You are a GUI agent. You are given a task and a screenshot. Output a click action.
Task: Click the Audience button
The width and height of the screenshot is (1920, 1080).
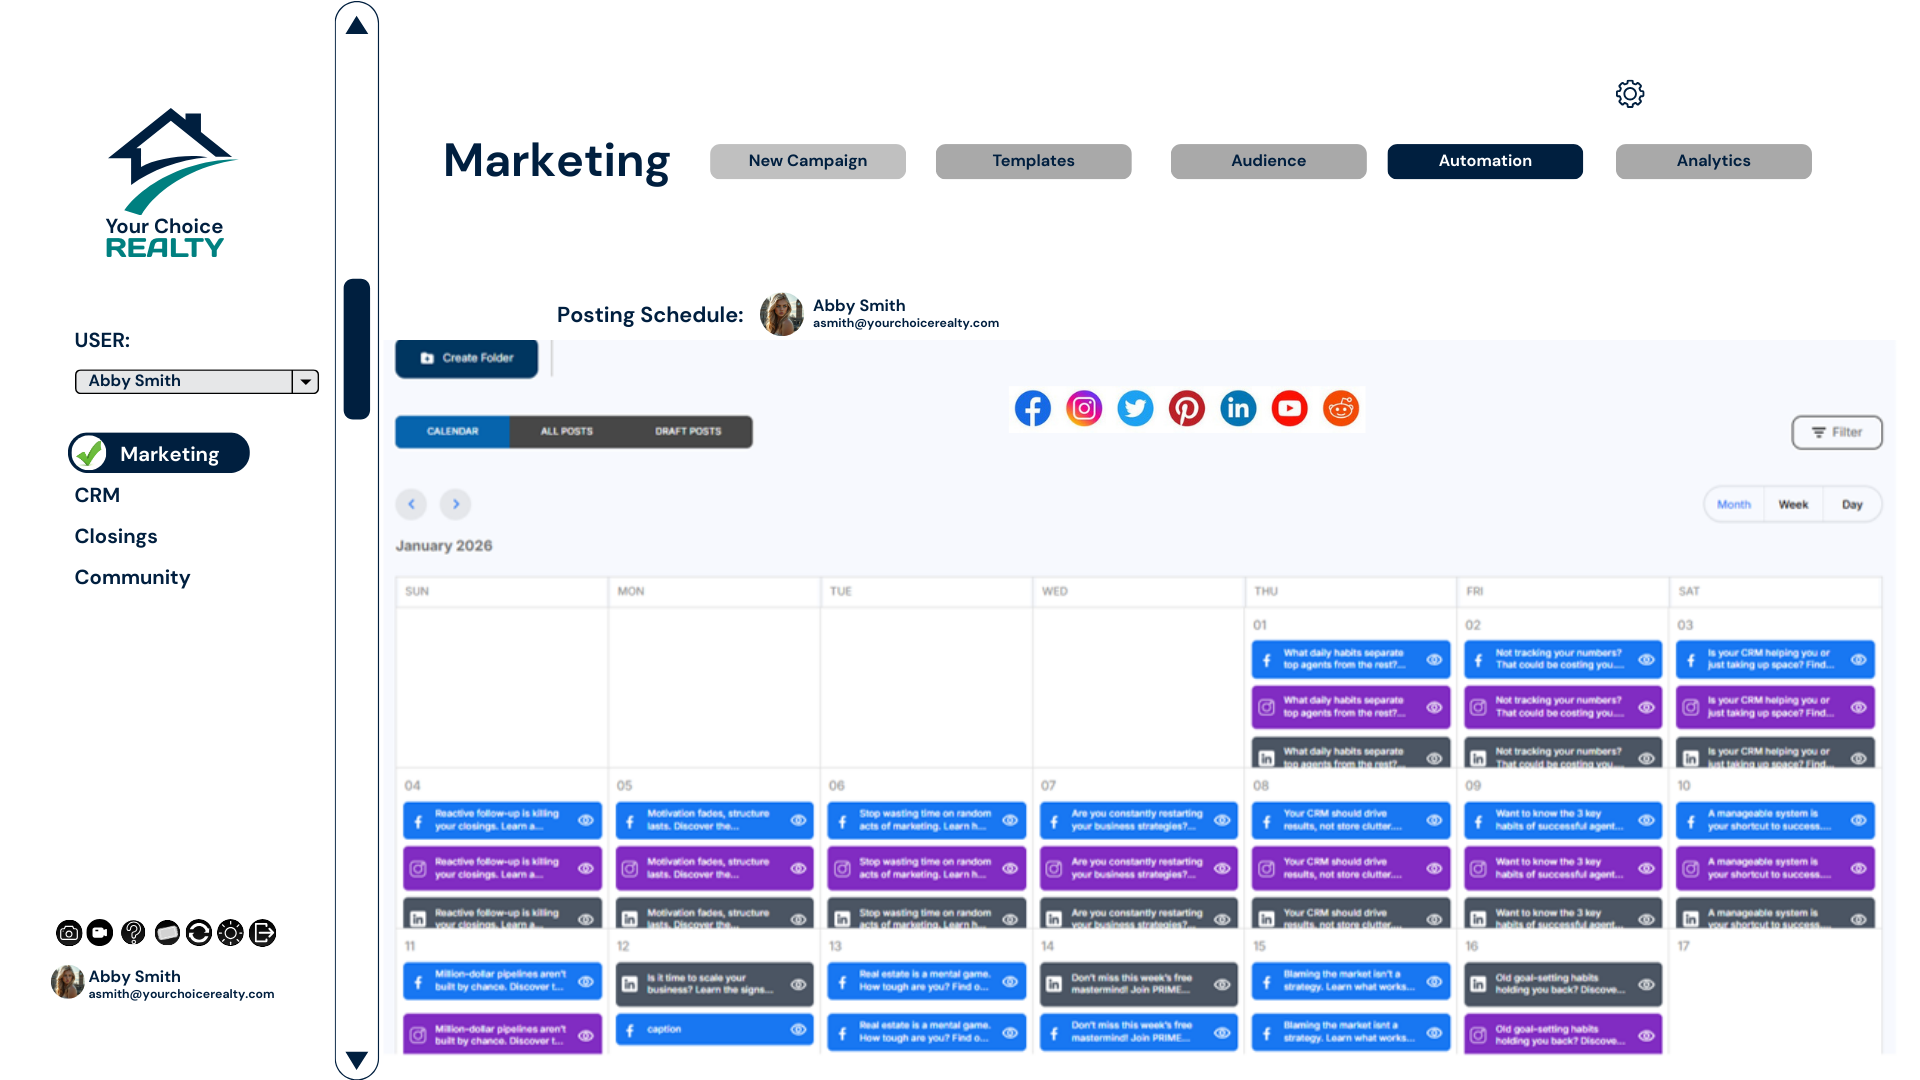pyautogui.click(x=1269, y=161)
